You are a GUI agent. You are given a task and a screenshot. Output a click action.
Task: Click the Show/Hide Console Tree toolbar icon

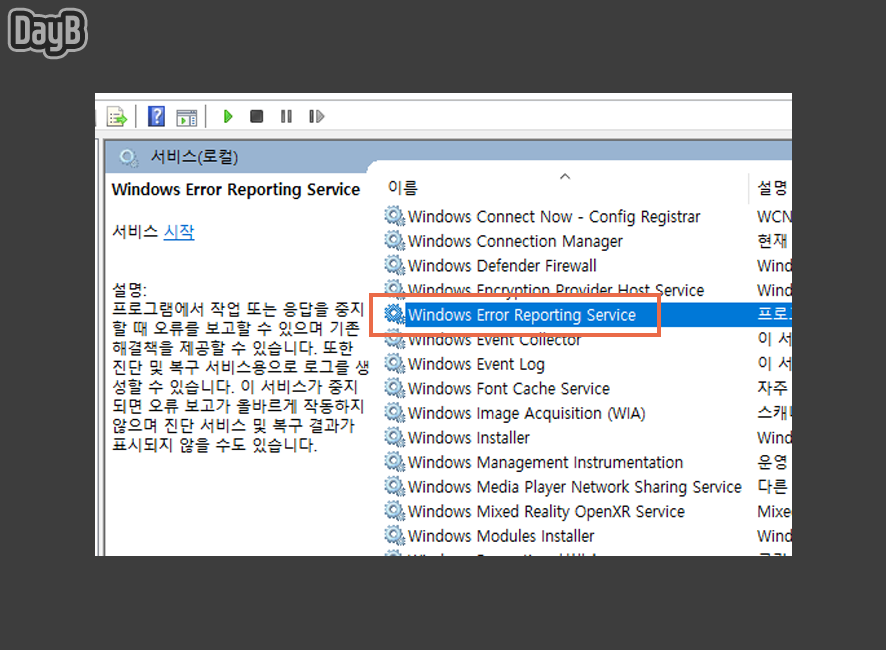point(187,116)
